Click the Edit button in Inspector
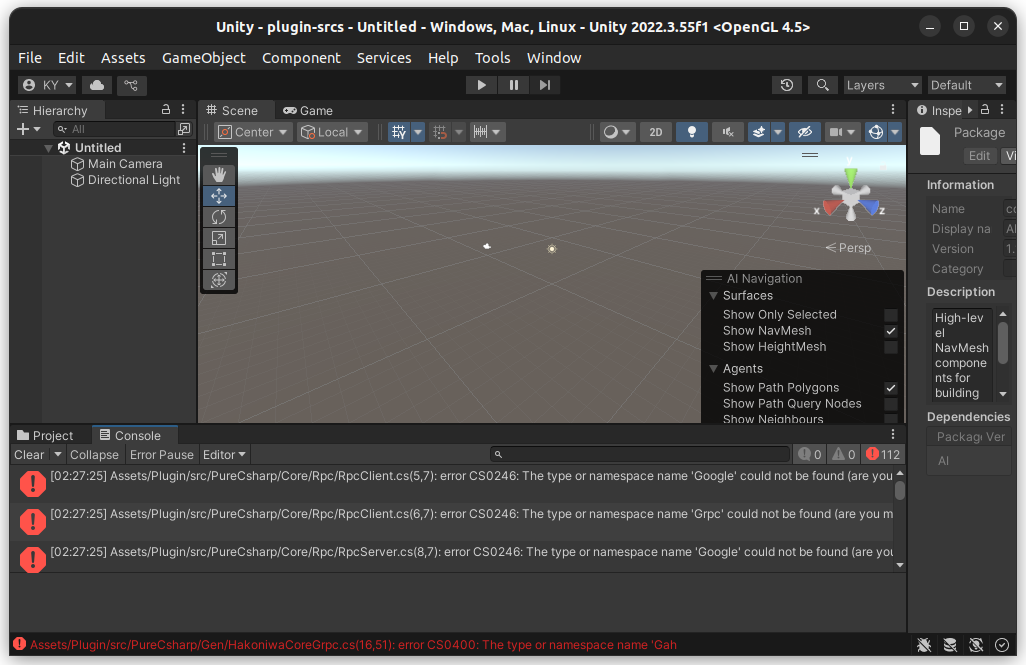This screenshot has width=1026, height=665. (x=979, y=156)
